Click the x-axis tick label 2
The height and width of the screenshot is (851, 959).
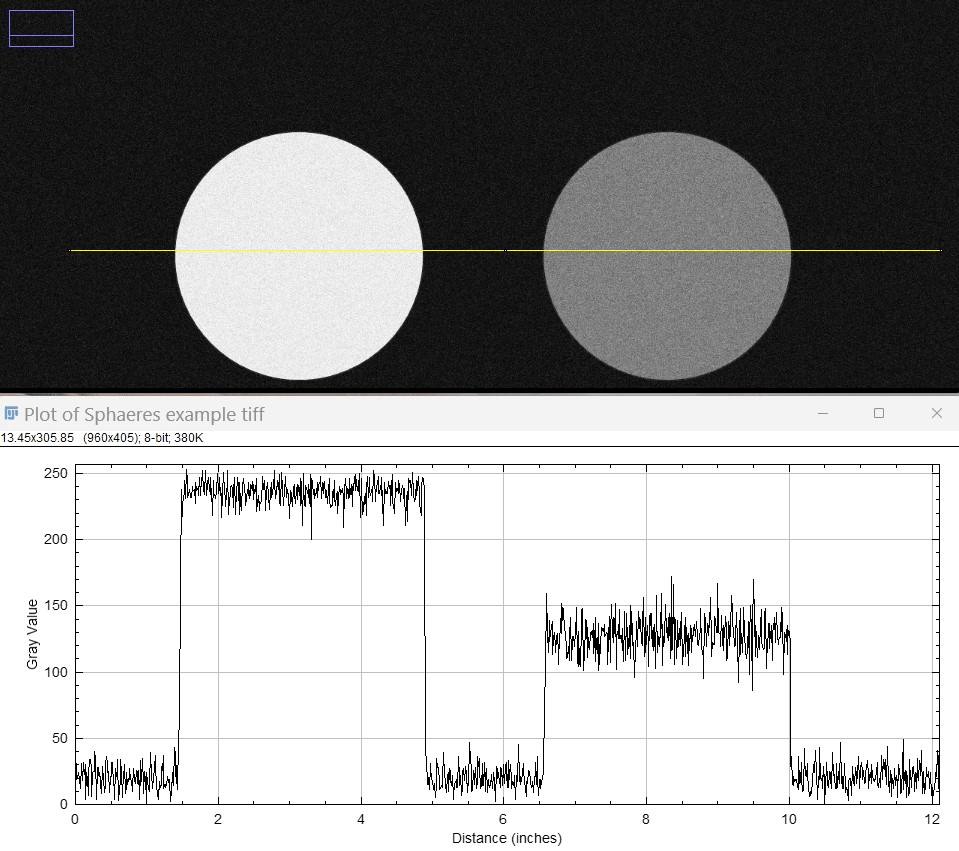pos(218,819)
